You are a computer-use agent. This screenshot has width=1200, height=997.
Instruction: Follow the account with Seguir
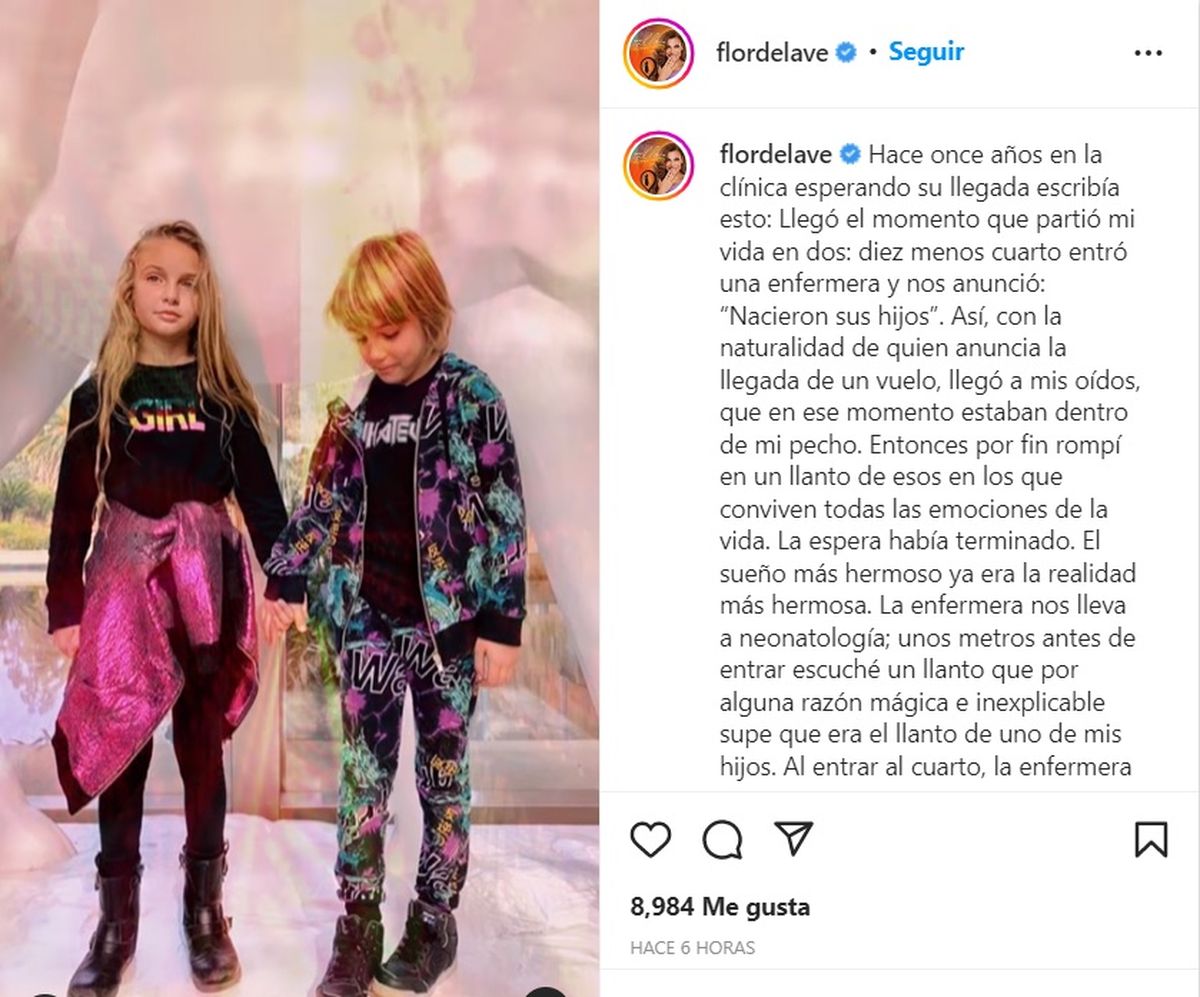pyautogui.click(x=926, y=52)
